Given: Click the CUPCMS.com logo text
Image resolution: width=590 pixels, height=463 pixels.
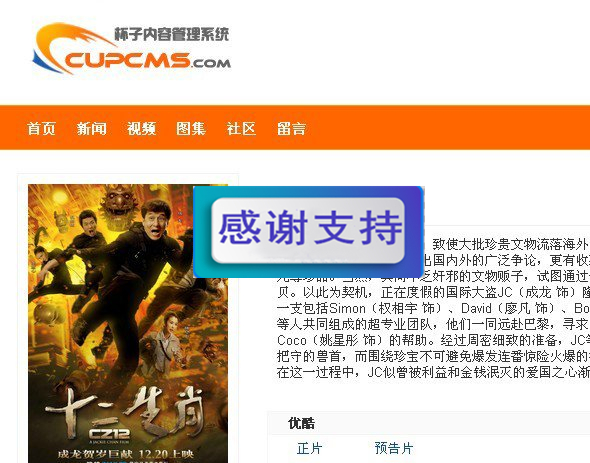Looking at the screenshot, I should click(x=148, y=60).
